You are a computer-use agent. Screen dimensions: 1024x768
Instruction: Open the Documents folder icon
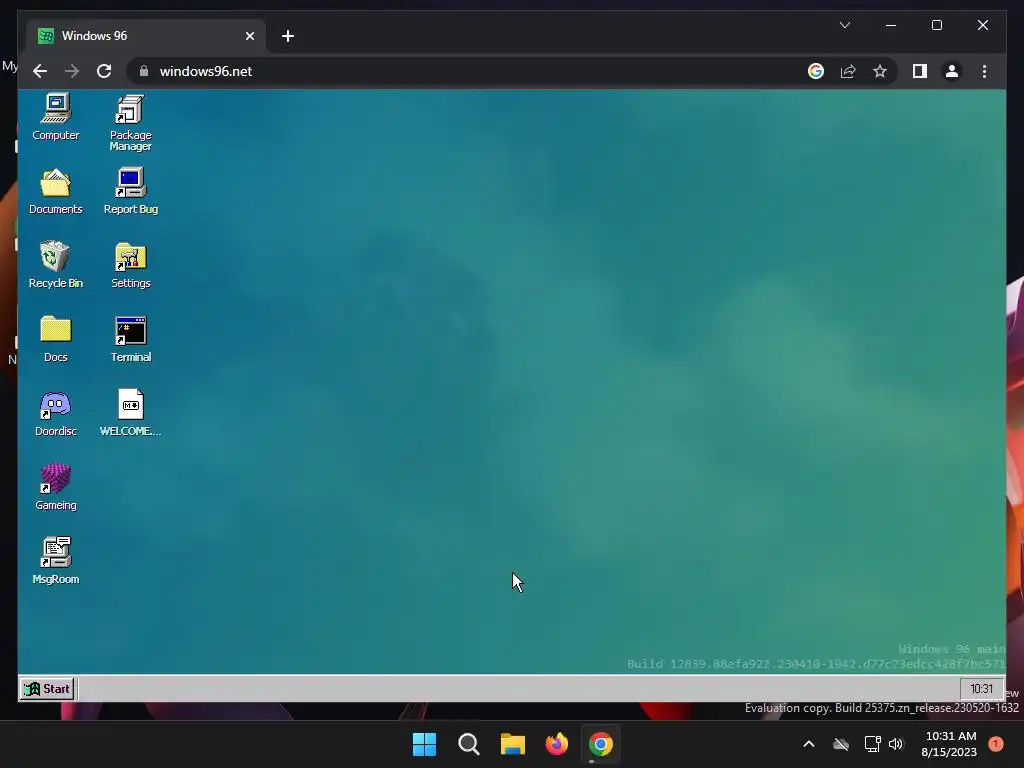56,191
